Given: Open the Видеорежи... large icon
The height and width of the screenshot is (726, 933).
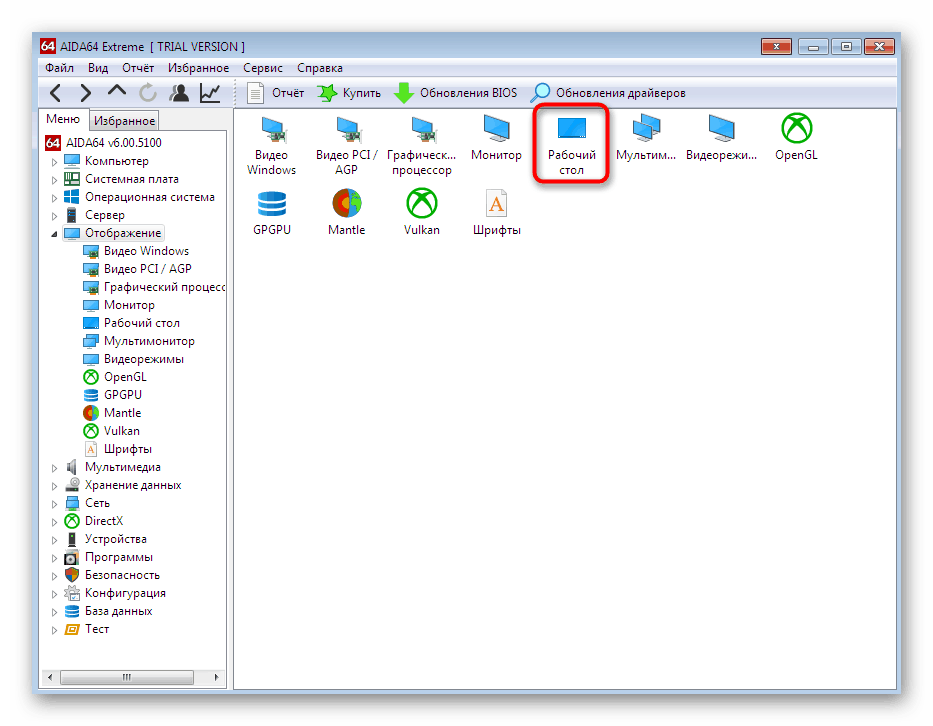Looking at the screenshot, I should pos(721,139).
